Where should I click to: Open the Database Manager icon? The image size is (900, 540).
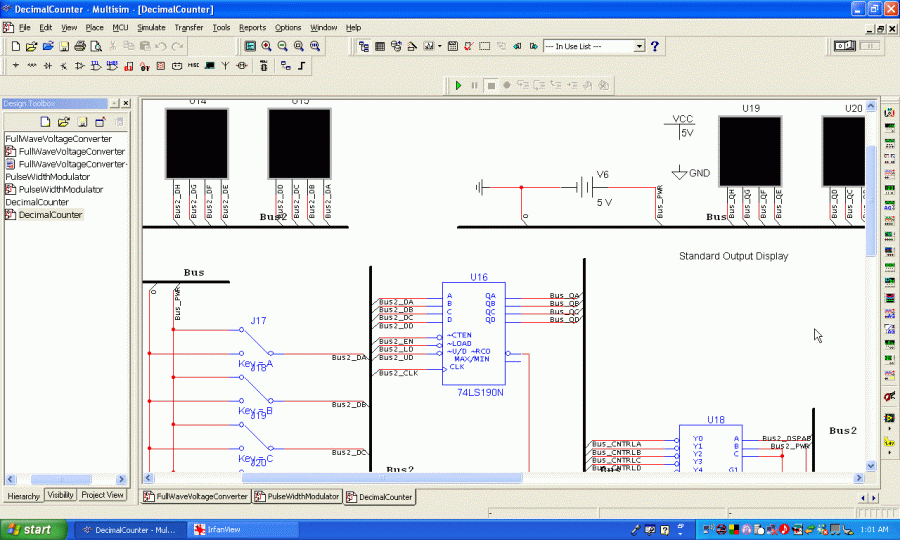pyautogui.click(x=395, y=46)
